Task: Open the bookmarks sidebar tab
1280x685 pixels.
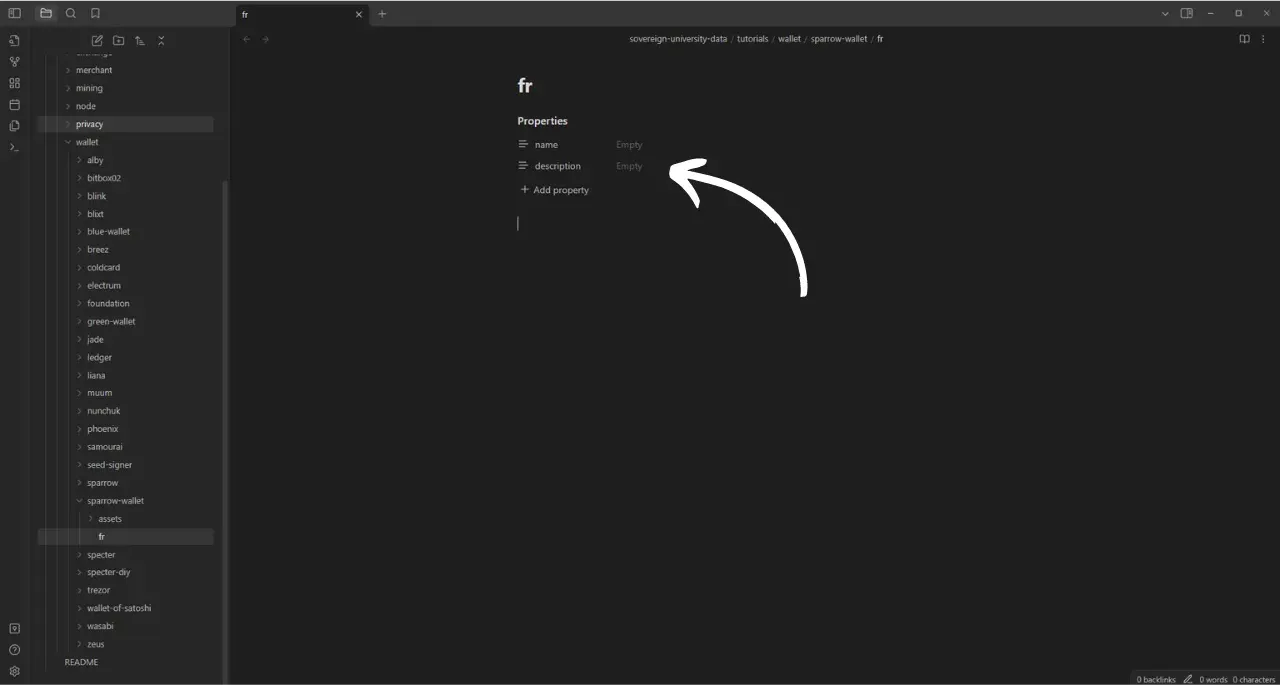Action: point(95,13)
